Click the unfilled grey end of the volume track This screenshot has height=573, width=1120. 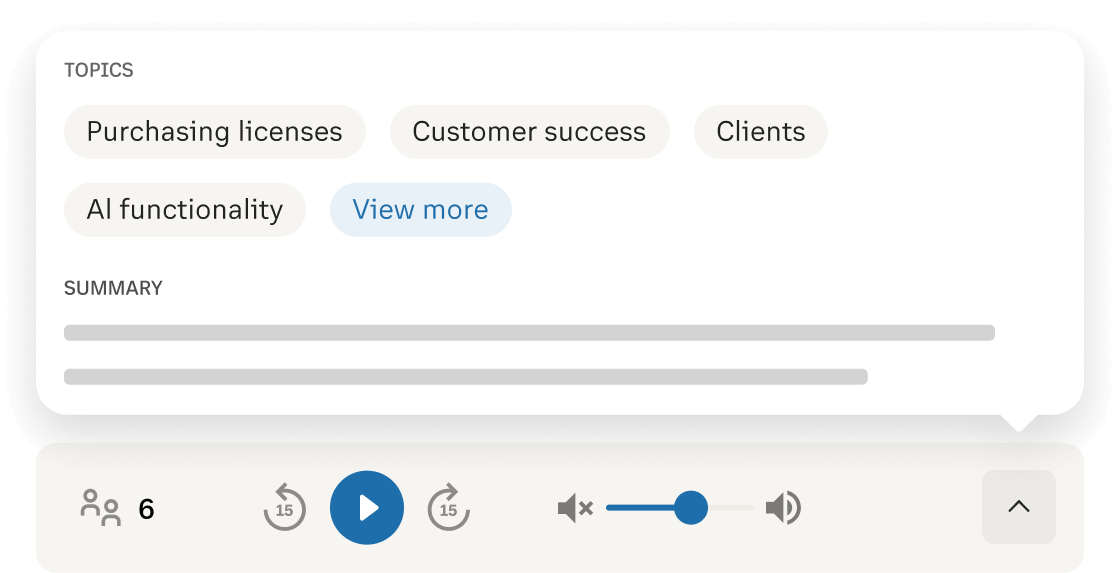(x=732, y=508)
